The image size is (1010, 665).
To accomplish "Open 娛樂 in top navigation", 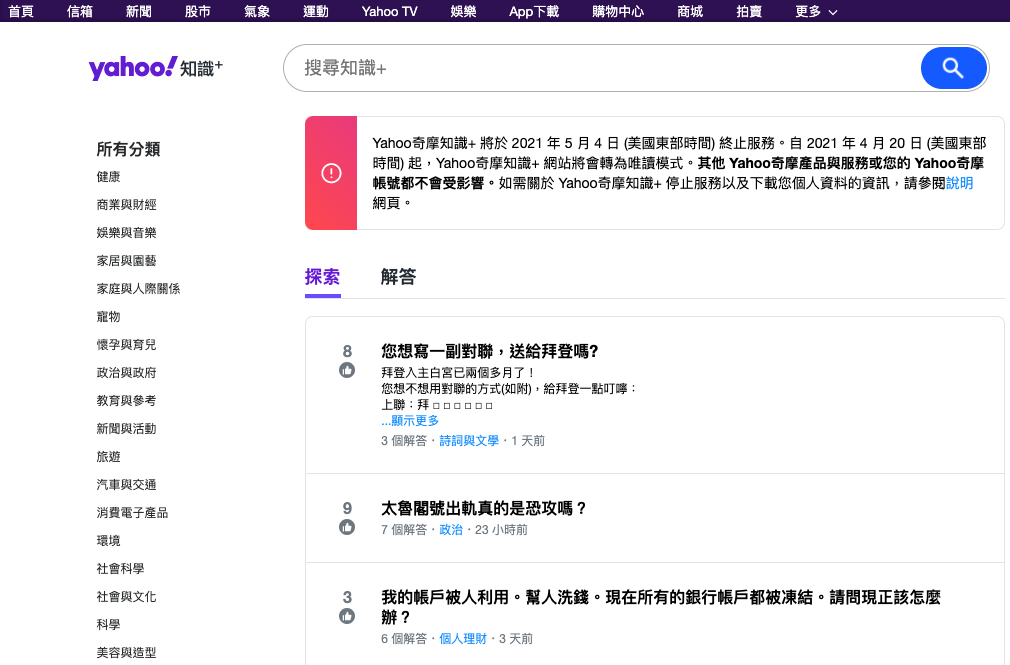I will (x=463, y=12).
